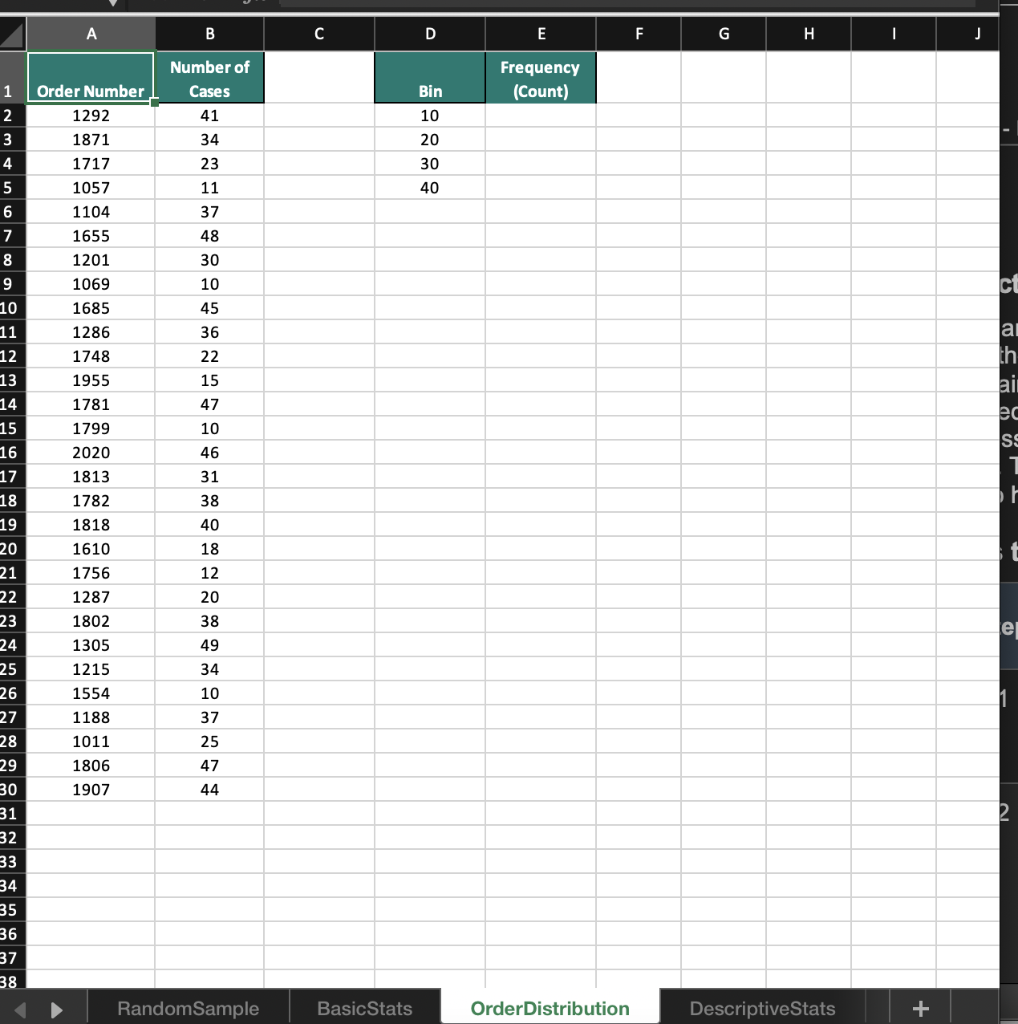Click the fill handle on the selected cell
1018x1024 pixels.
click(155, 102)
